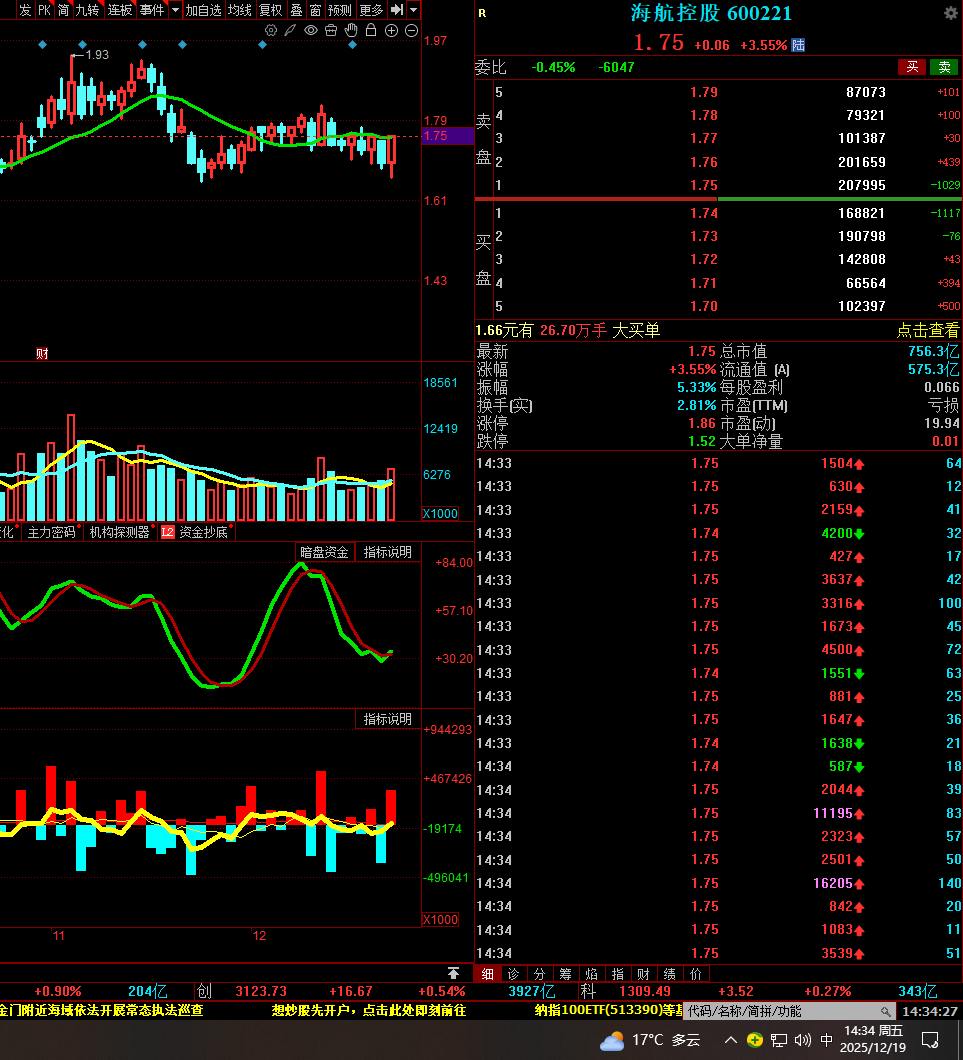Image resolution: width=963 pixels, height=1060 pixels.
Task: Click the 点击查看 link
Action: pos(927,331)
